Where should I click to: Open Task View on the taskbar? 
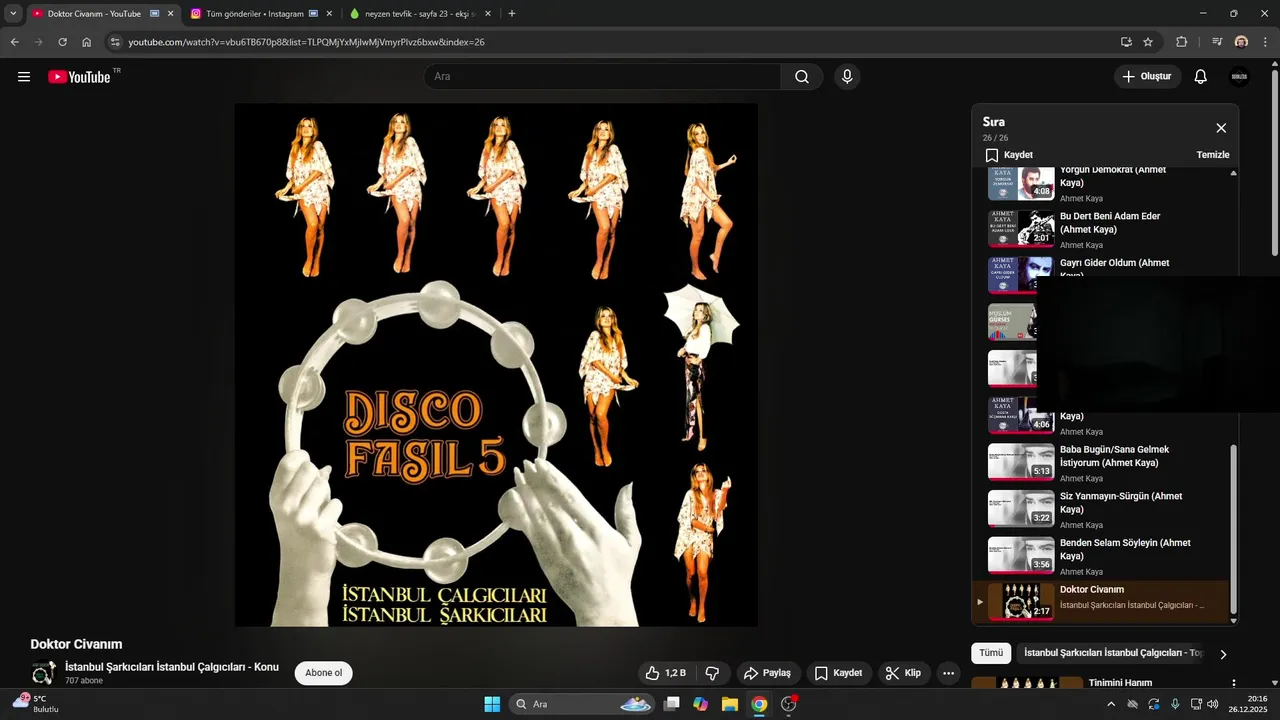click(x=672, y=704)
